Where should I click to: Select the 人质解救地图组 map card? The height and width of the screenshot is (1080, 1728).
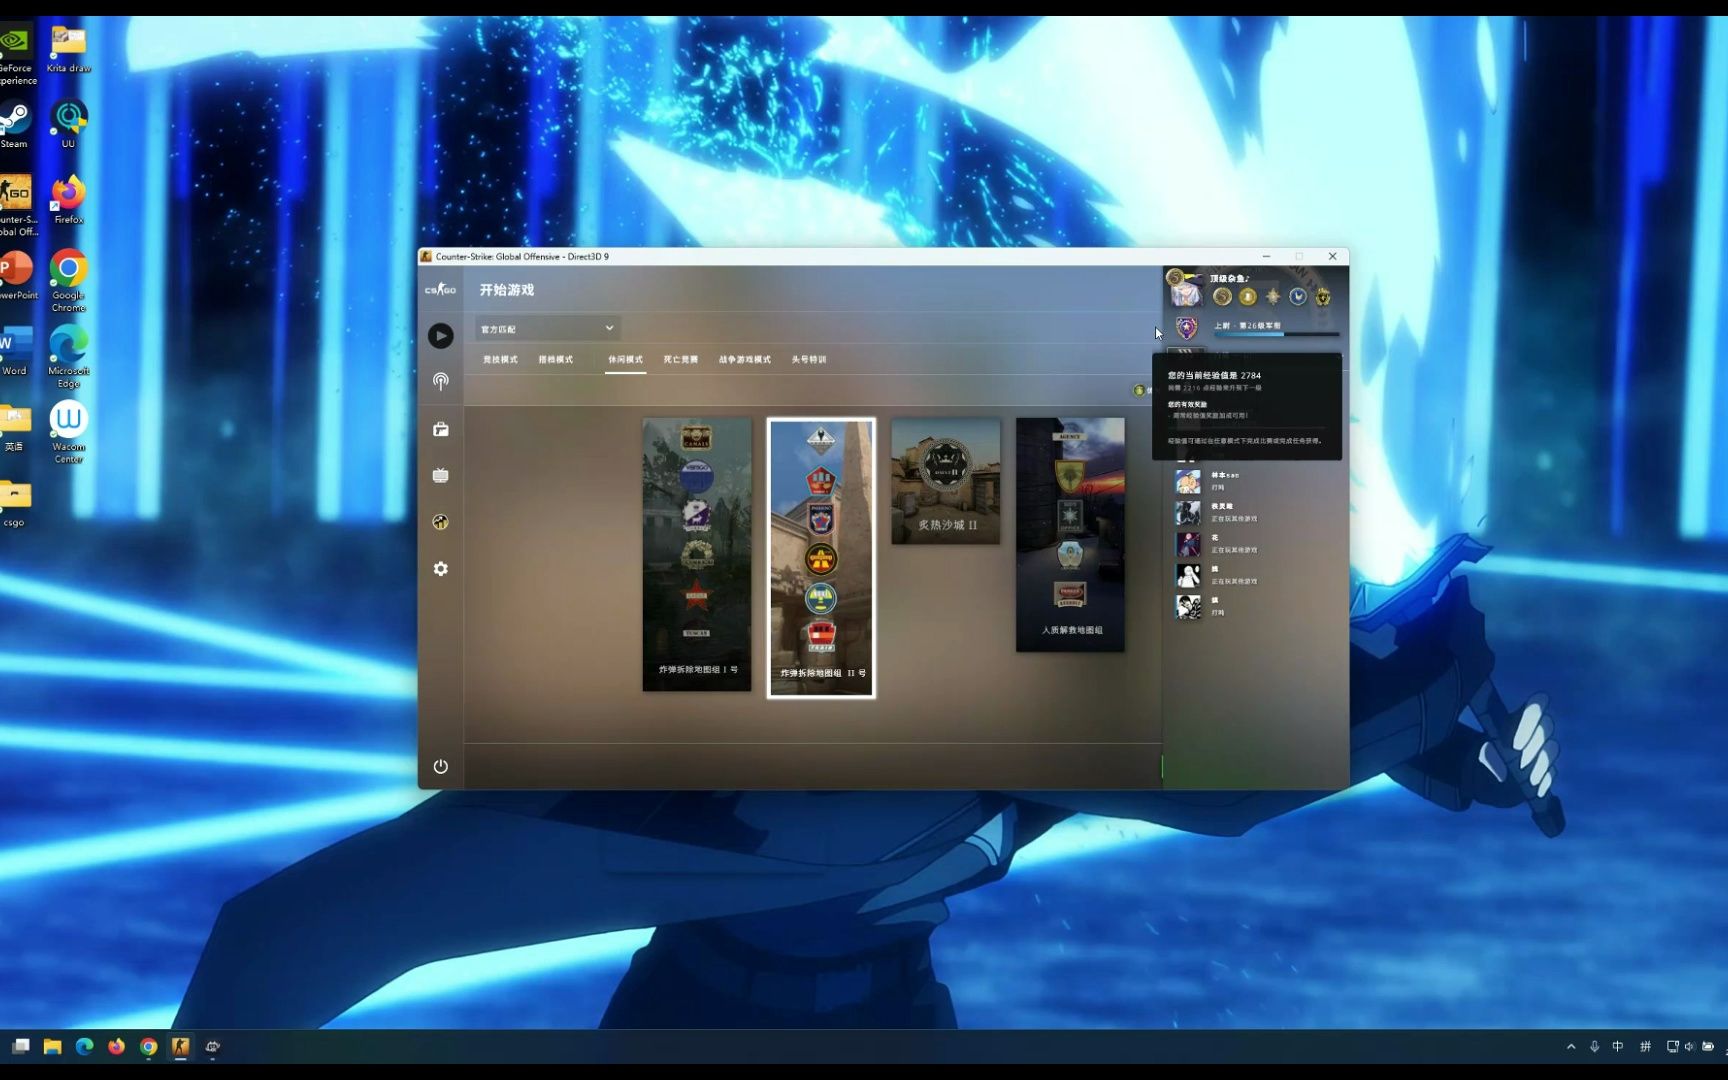pos(1070,535)
